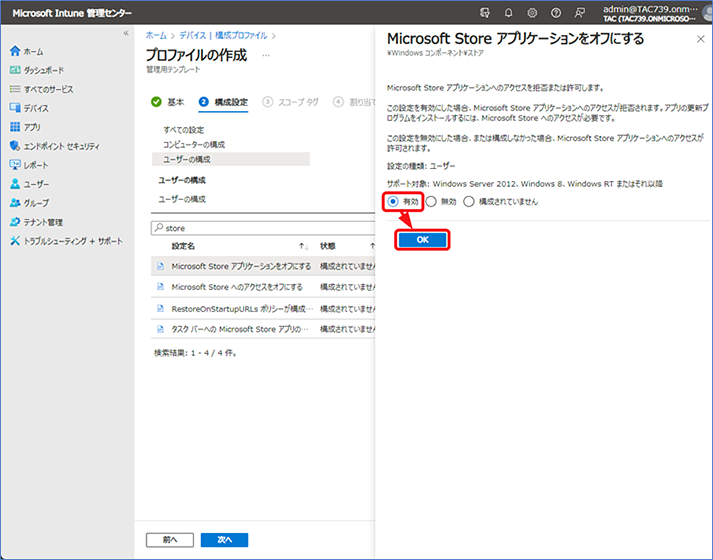Select the 無効 radio button

pos(431,201)
